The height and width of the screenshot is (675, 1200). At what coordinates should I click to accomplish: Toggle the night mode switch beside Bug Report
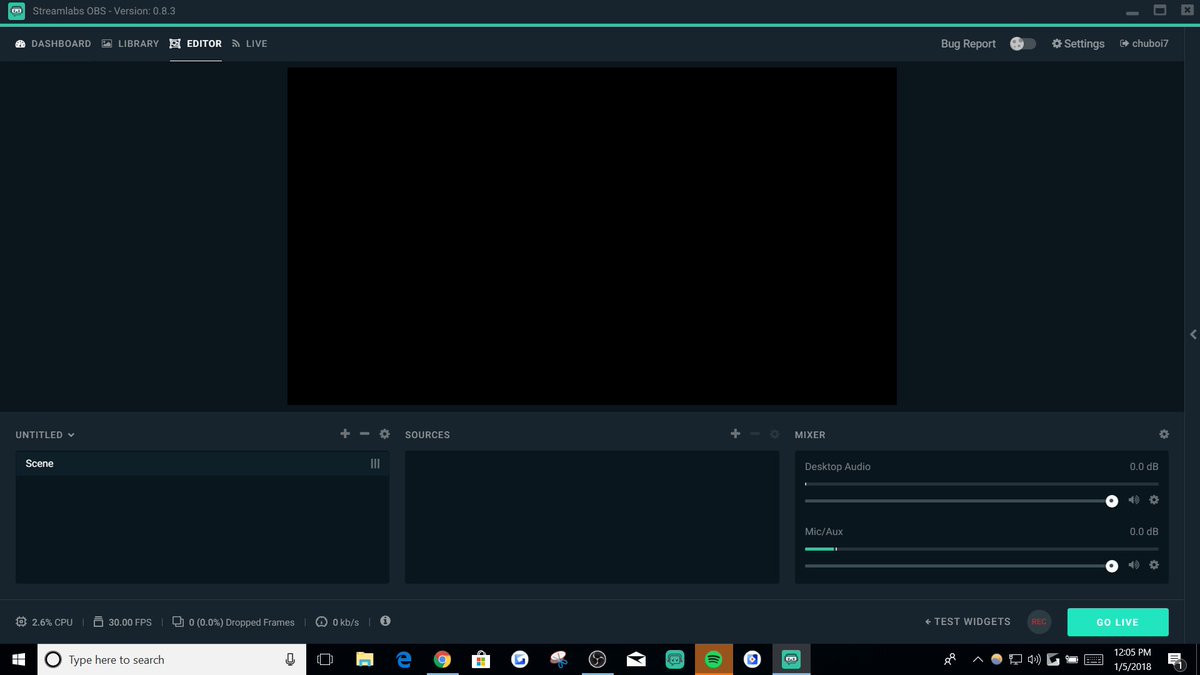1023,44
